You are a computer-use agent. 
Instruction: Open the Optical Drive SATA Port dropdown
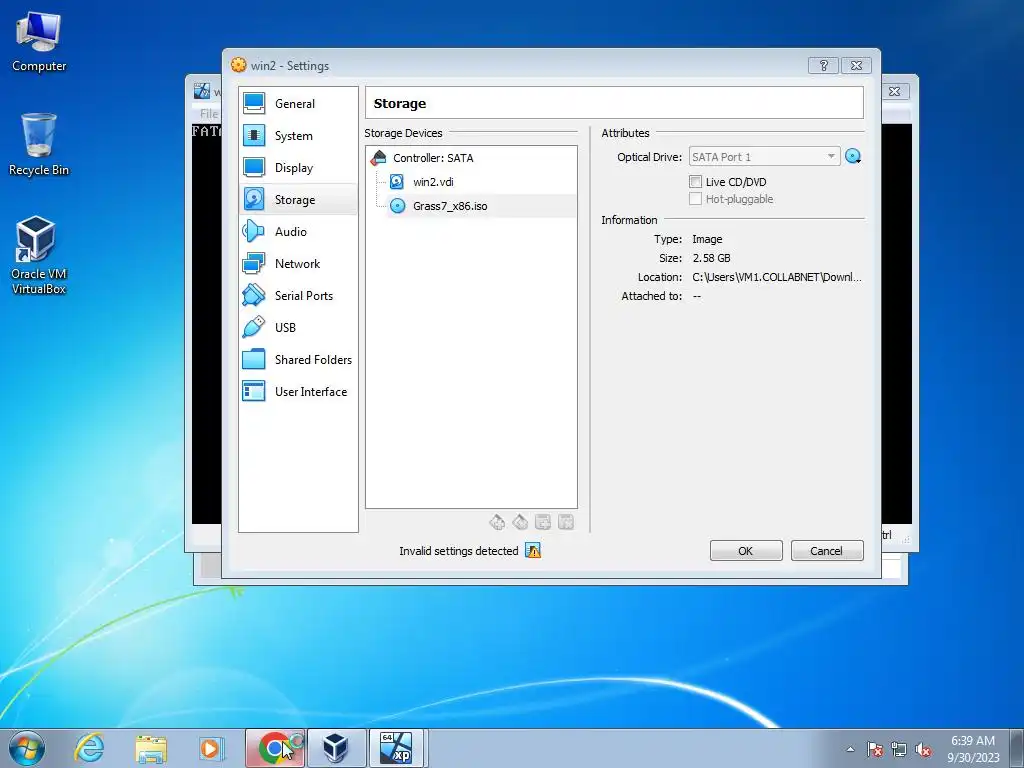tap(764, 157)
